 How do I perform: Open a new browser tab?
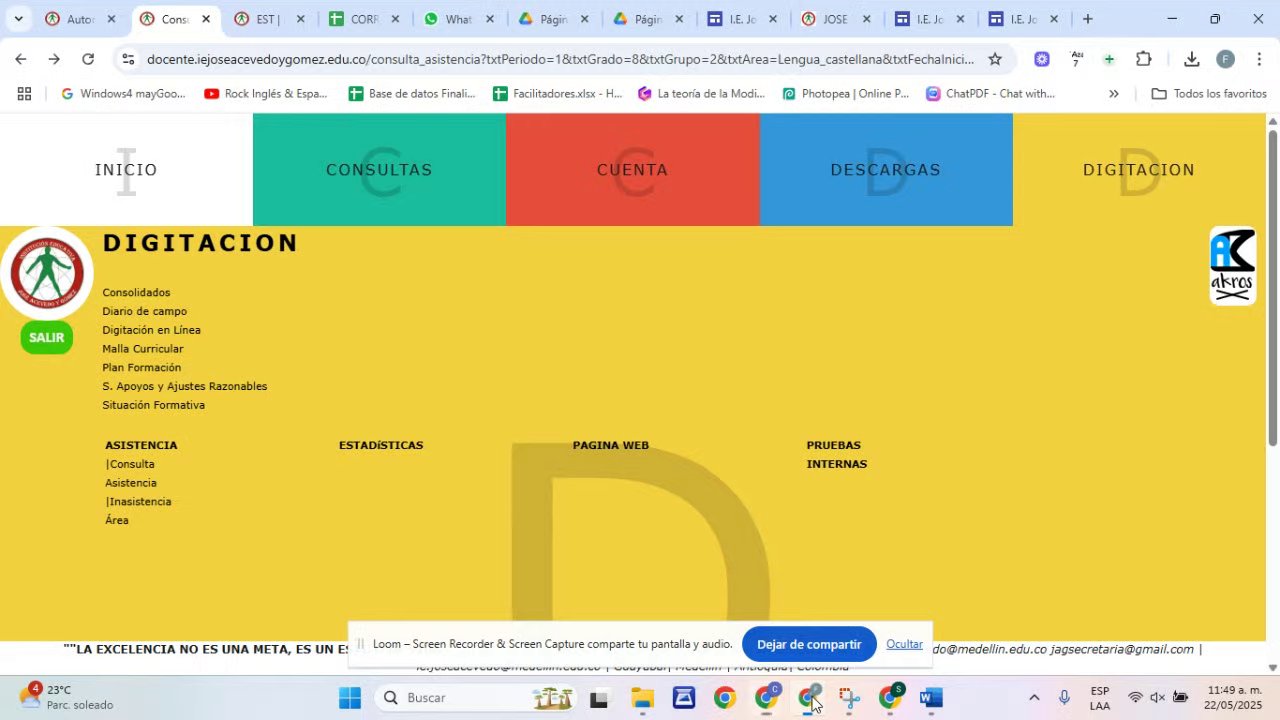[x=1088, y=19]
